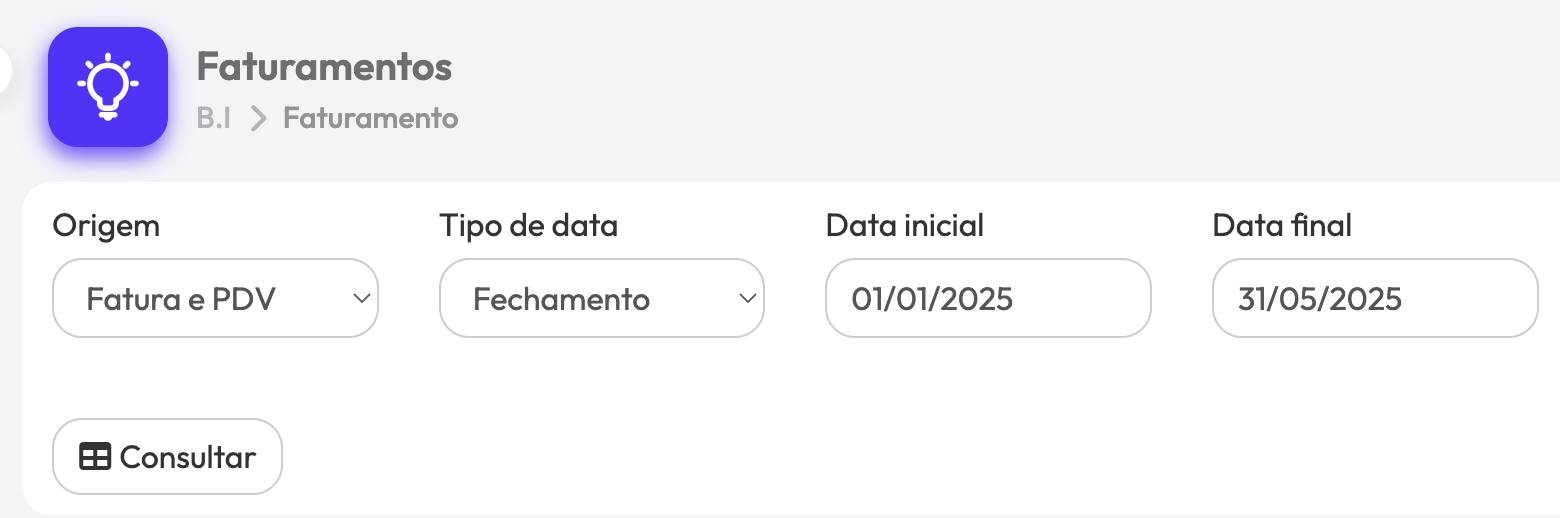Focus the Data final field with 31/05/2025

tap(1375, 298)
